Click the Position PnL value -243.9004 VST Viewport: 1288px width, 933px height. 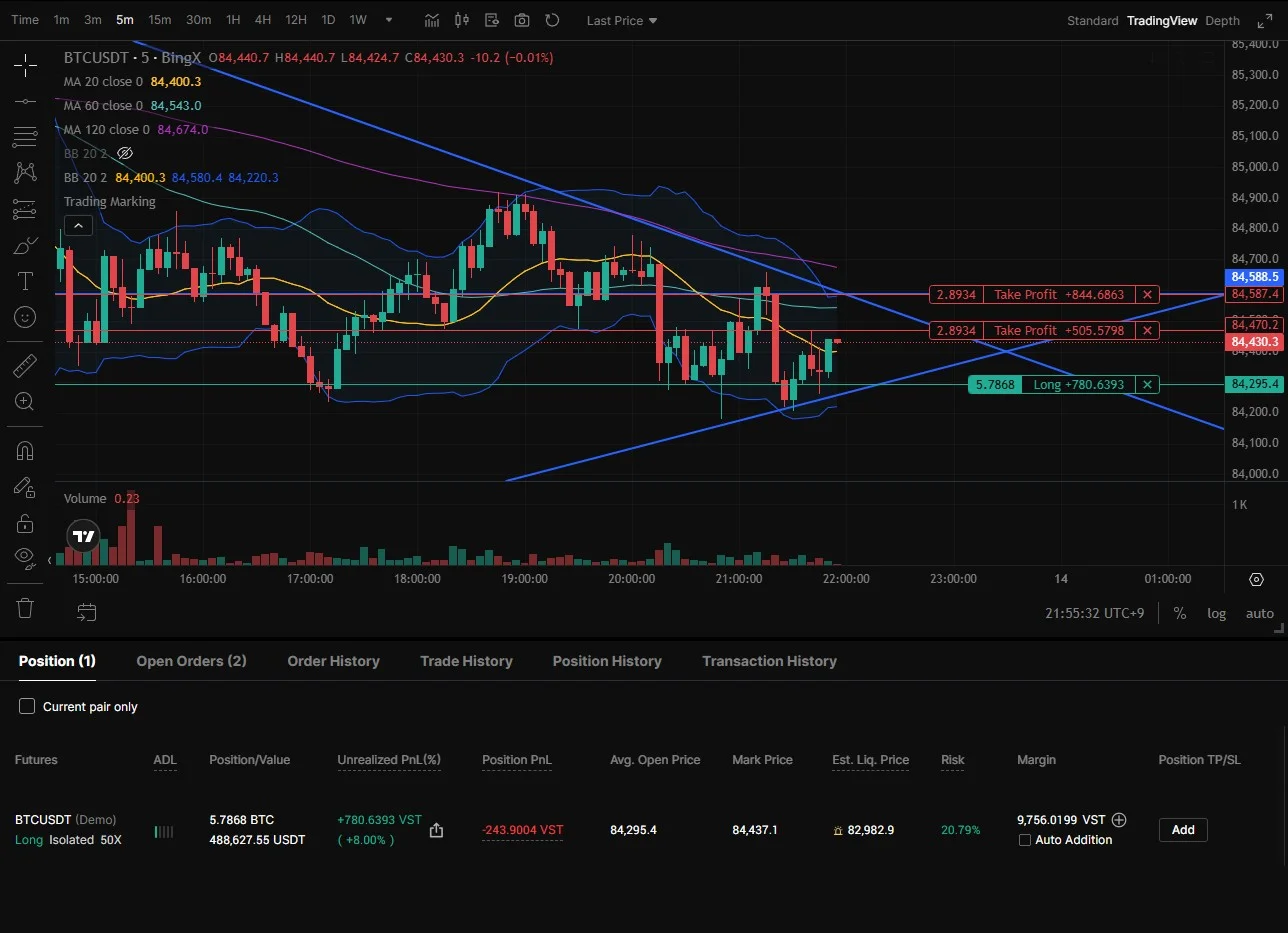pyautogui.click(x=522, y=830)
